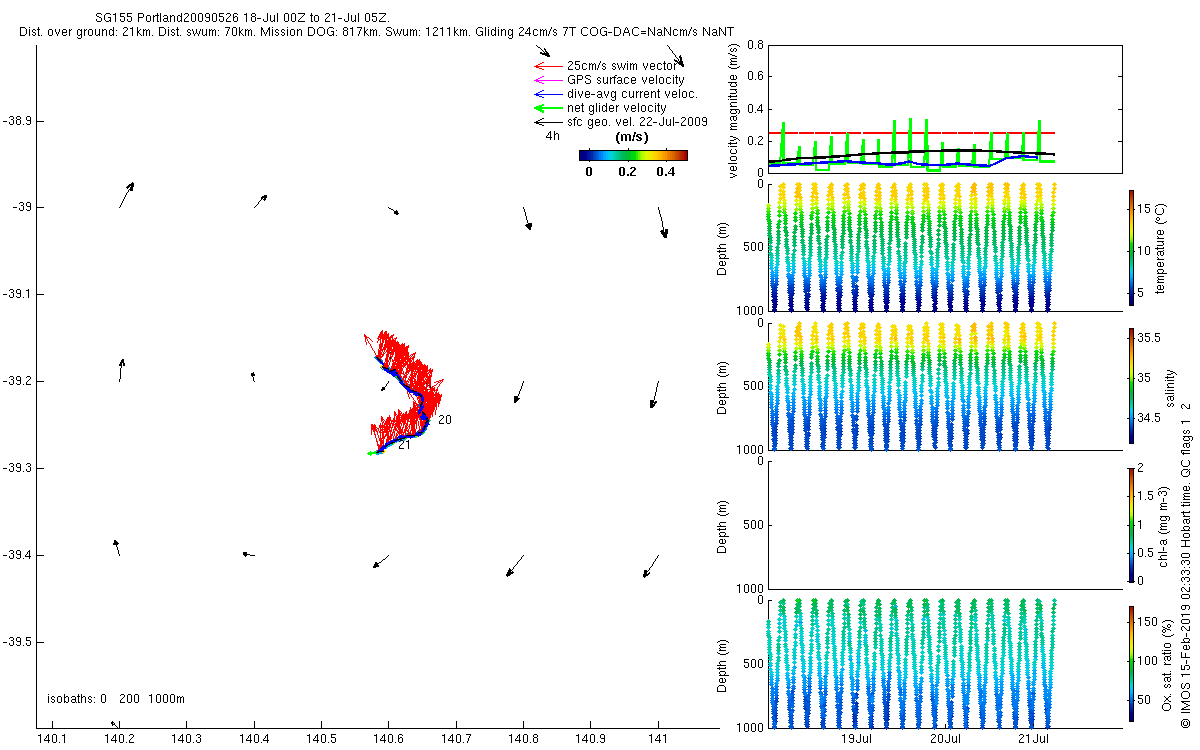Click the 'Depth (m)' label of the oxygen panel
Viewport: 1200px width, 750px height.
[x=724, y=664]
